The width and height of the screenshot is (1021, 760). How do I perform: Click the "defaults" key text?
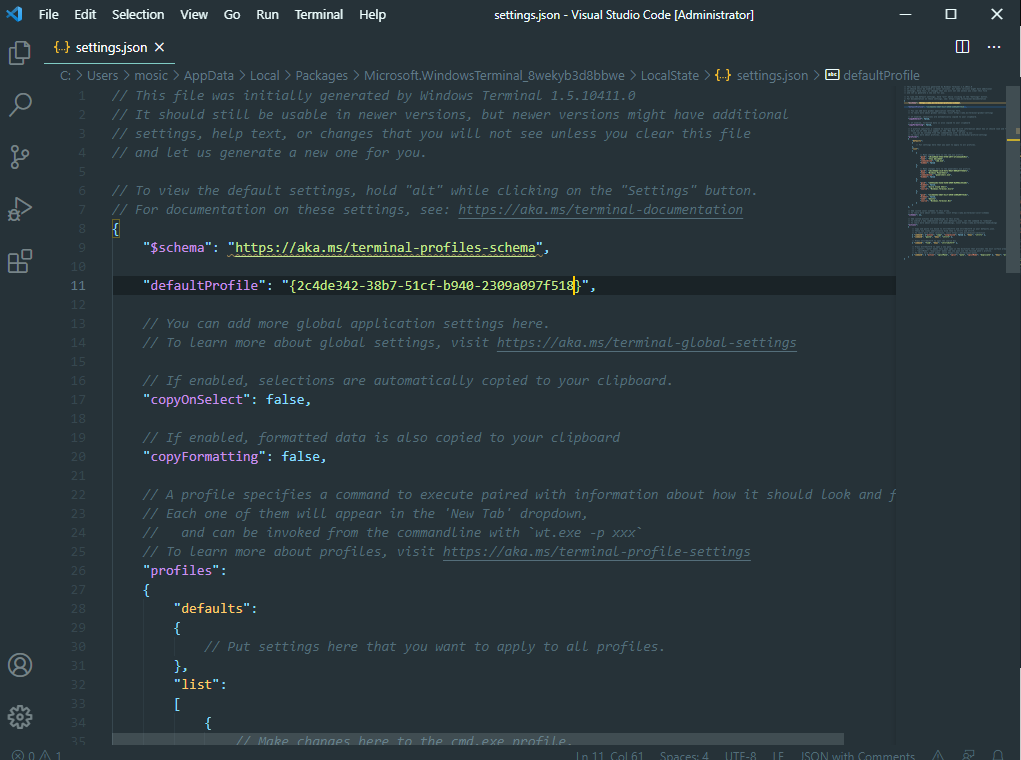(x=212, y=608)
